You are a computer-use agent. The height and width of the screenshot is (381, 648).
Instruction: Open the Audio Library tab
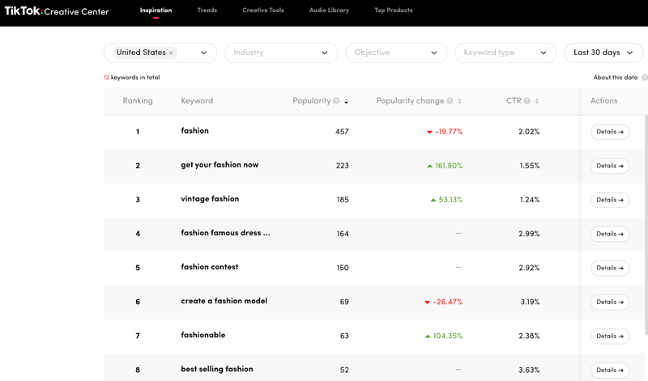329,10
